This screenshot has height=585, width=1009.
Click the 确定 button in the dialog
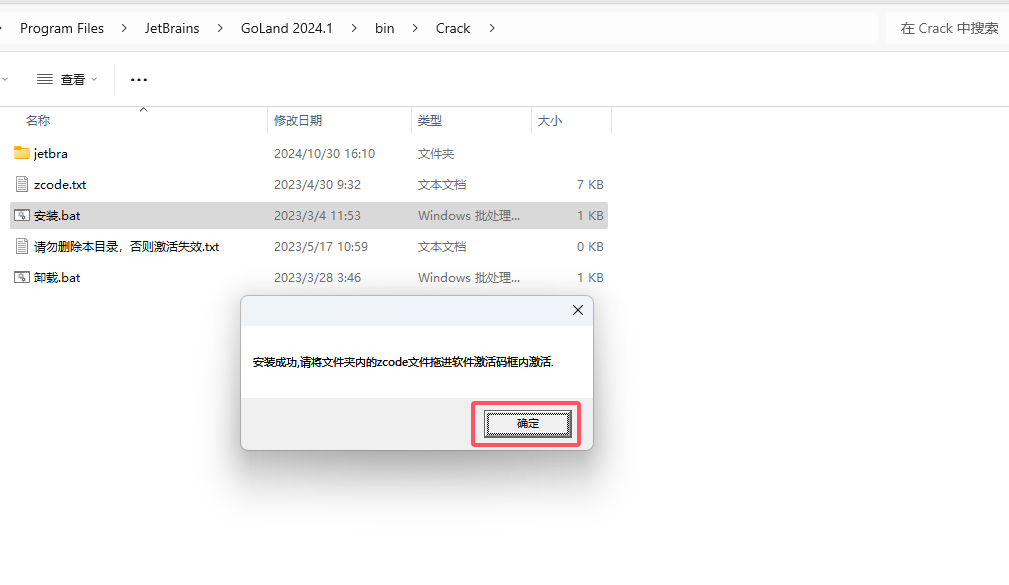point(528,423)
